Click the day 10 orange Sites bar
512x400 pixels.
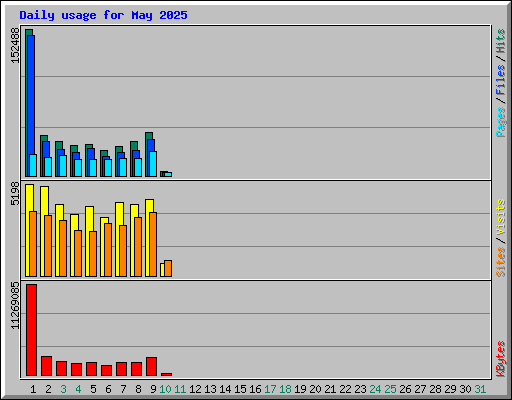coord(168,268)
